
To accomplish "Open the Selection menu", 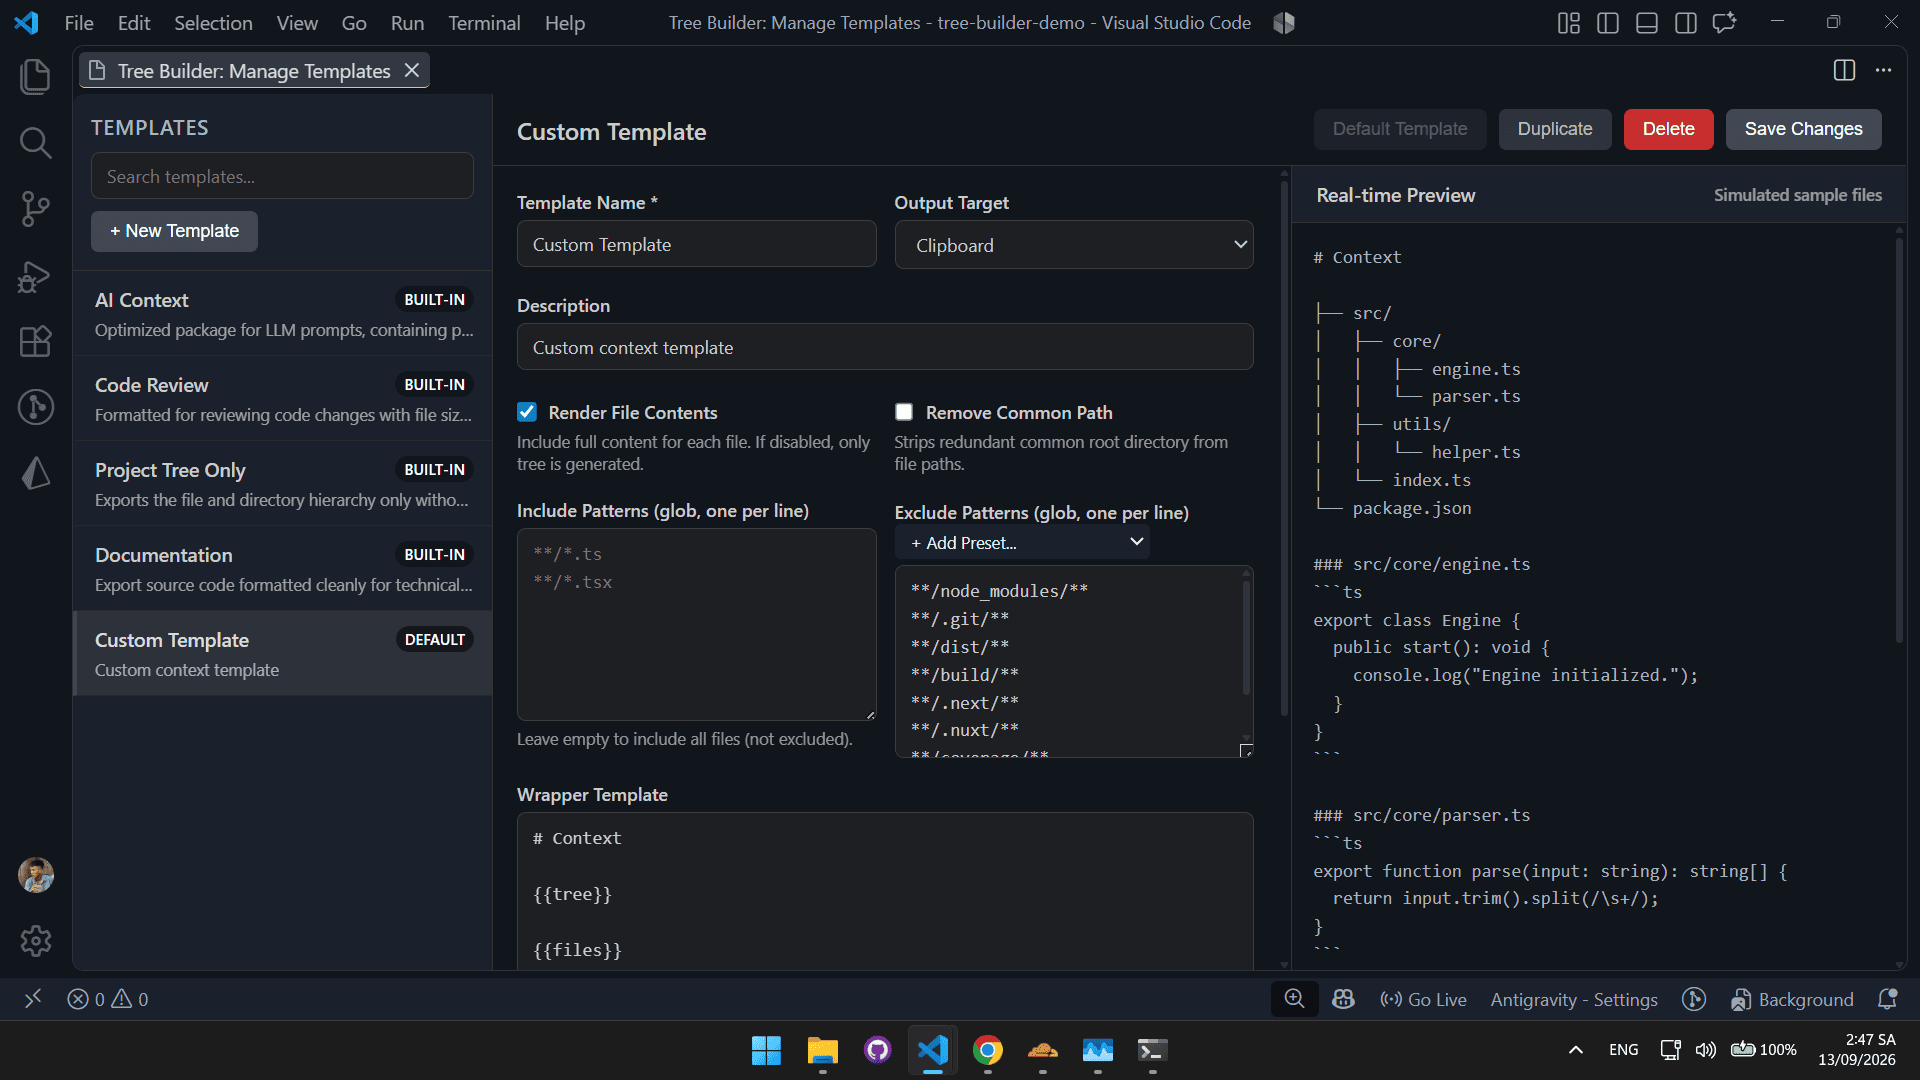I will (x=213, y=23).
